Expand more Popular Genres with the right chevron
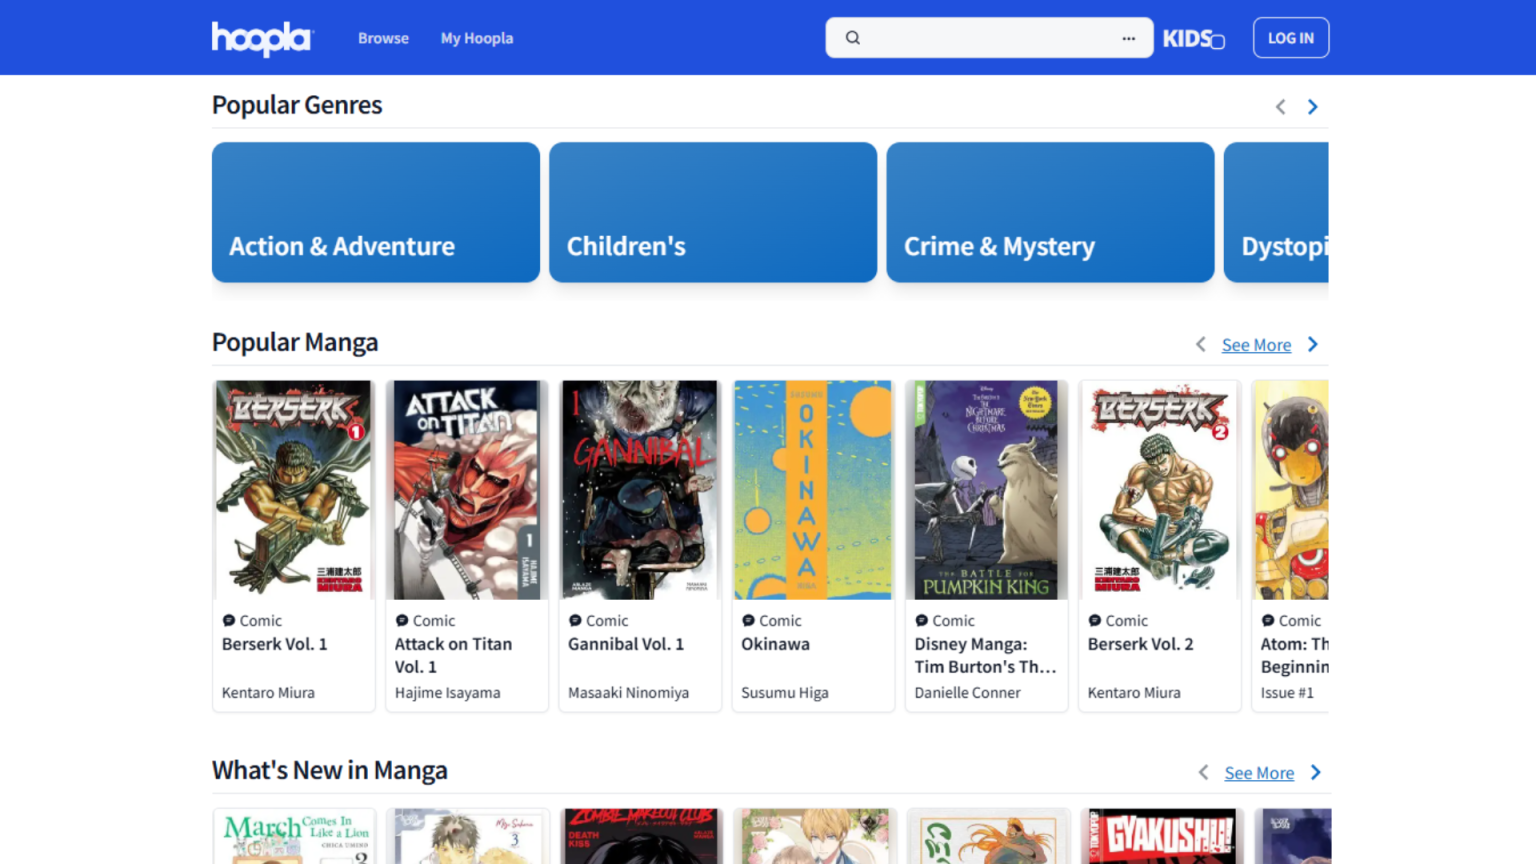 (1312, 106)
